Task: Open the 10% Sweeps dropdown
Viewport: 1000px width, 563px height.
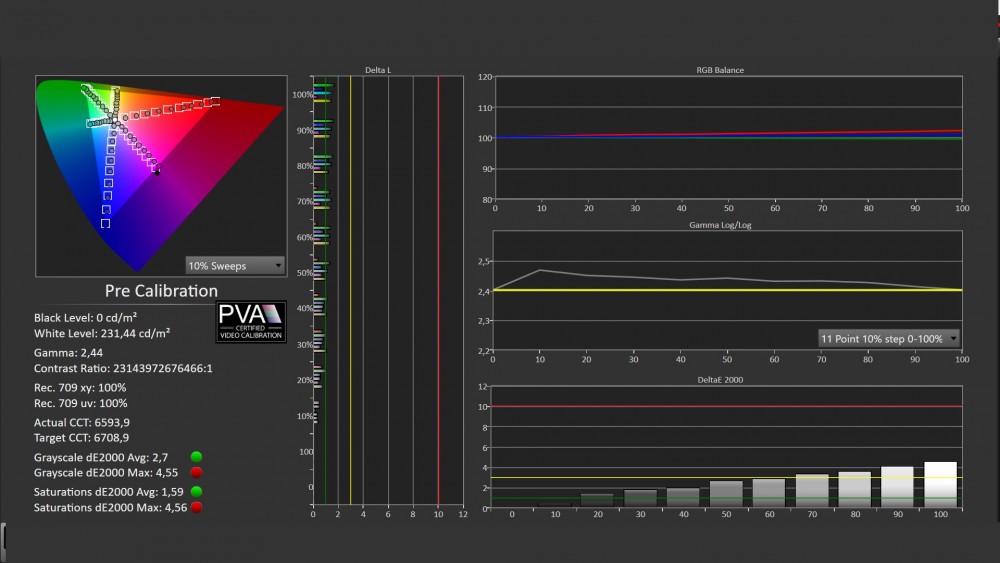Action: (235, 266)
